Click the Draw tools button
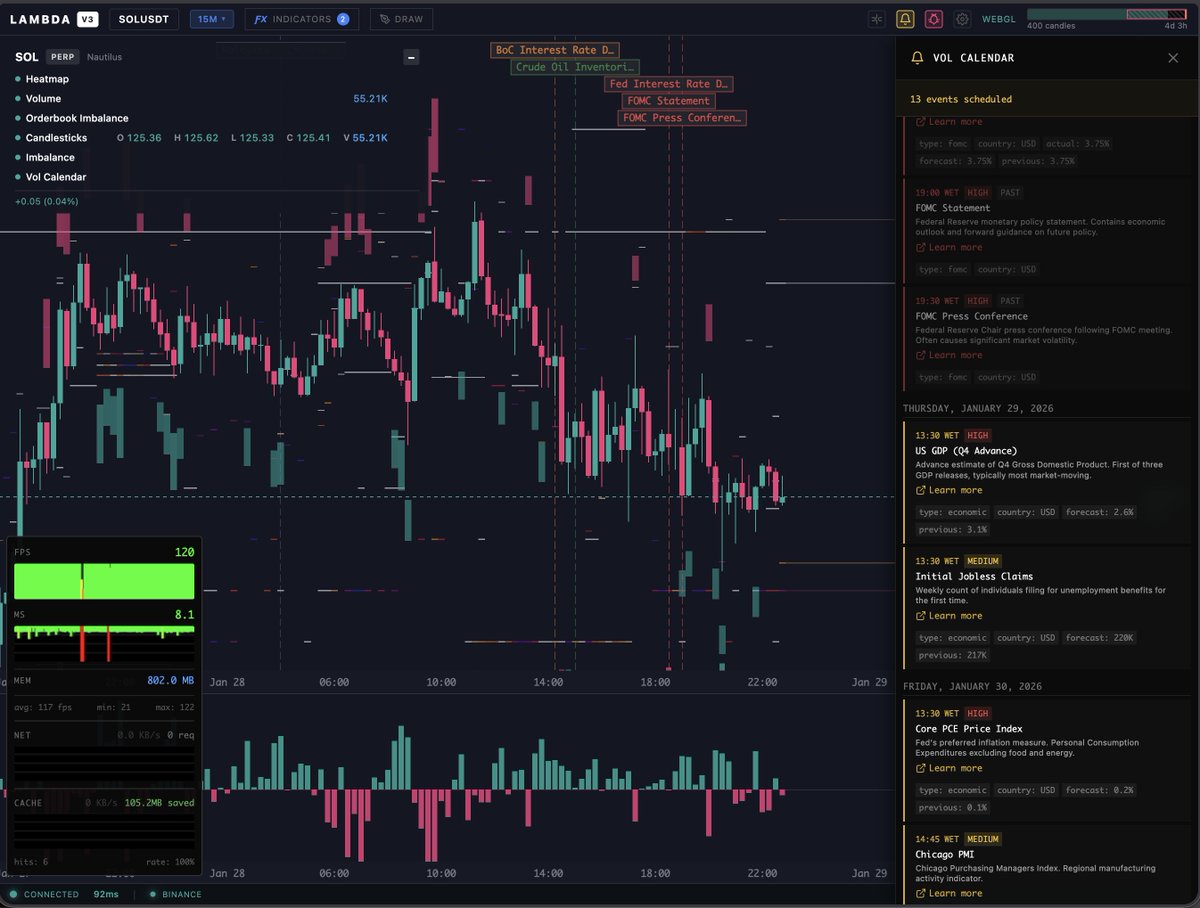Viewport: 1200px width, 908px height. [x=401, y=19]
